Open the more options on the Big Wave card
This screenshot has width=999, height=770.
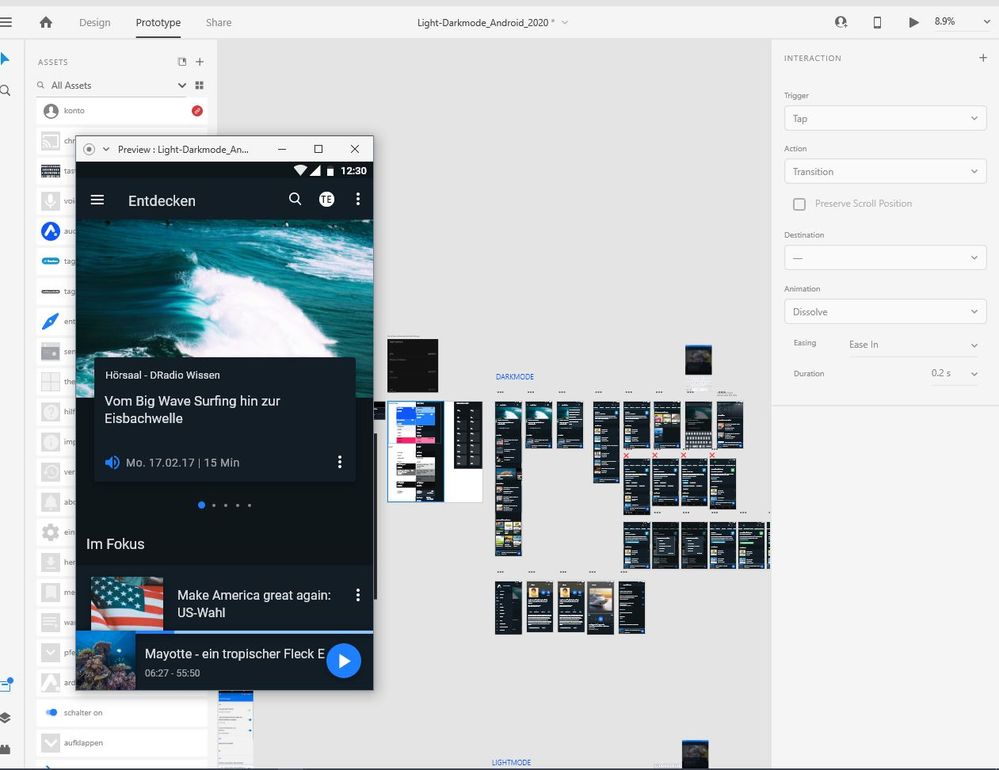coord(340,462)
